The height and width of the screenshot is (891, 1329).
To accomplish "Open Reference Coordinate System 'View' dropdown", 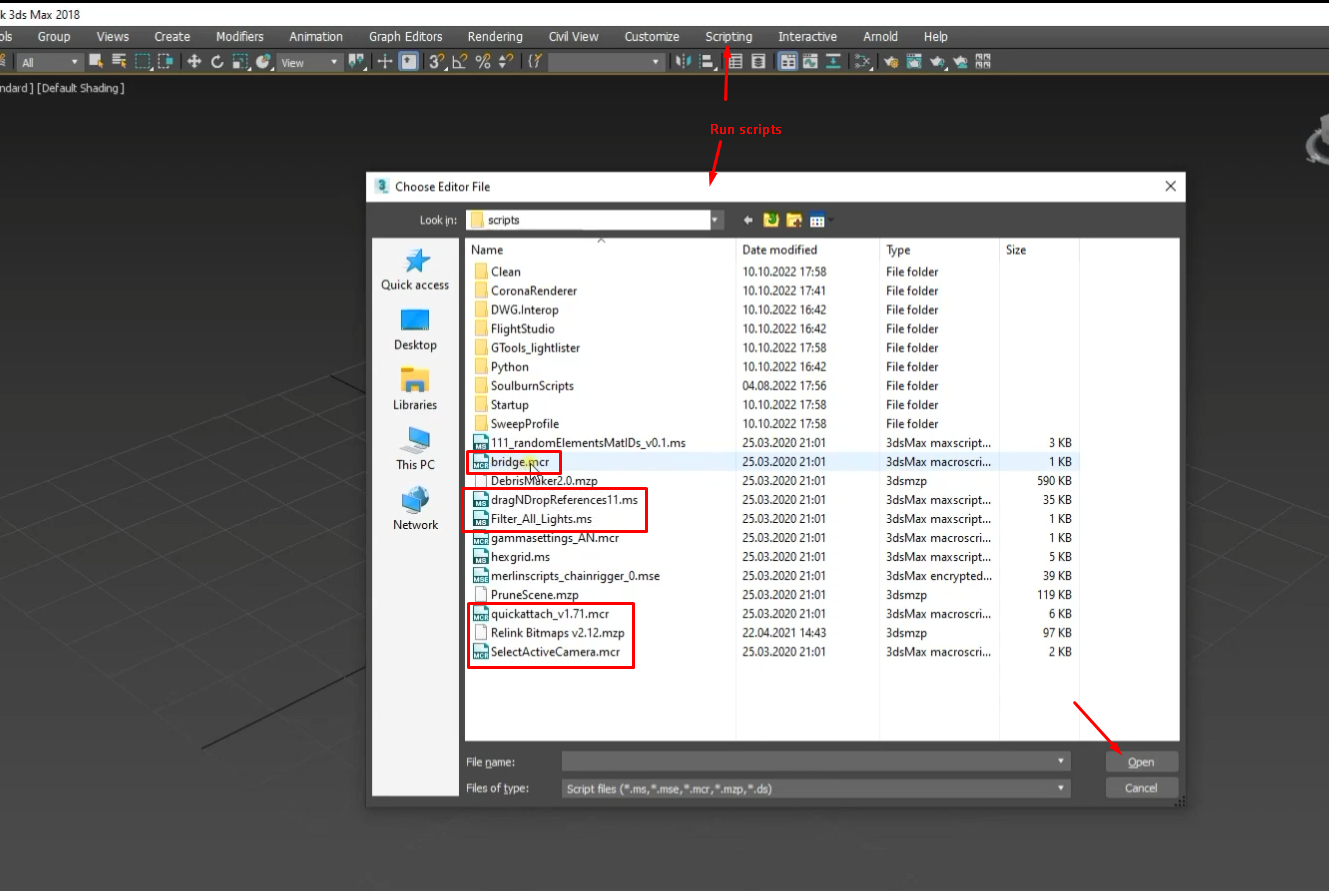I will 310,62.
